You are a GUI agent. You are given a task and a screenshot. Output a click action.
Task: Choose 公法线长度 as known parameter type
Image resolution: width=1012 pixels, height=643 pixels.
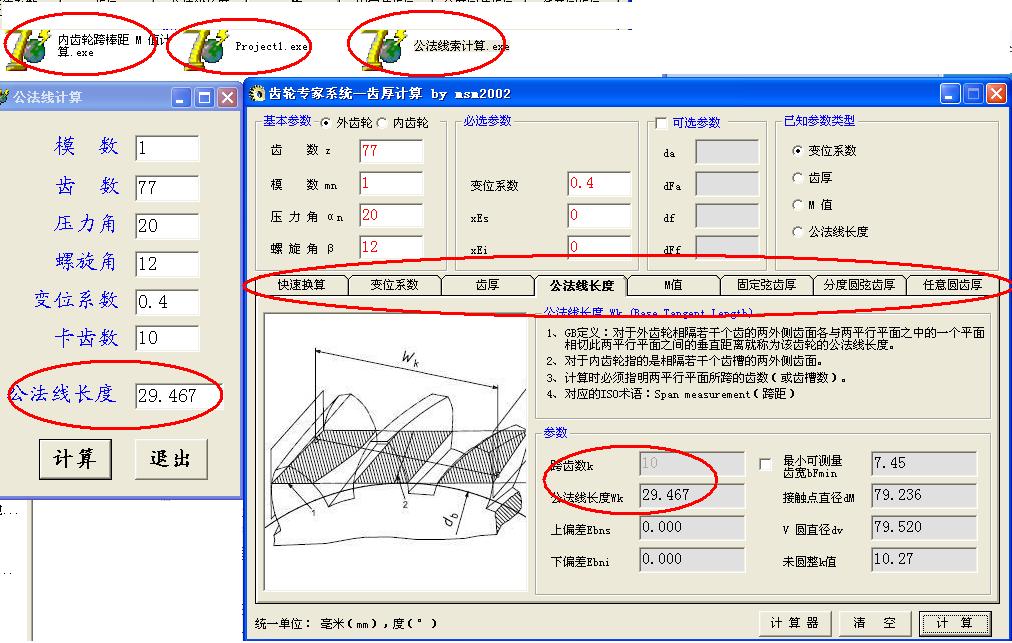798,231
